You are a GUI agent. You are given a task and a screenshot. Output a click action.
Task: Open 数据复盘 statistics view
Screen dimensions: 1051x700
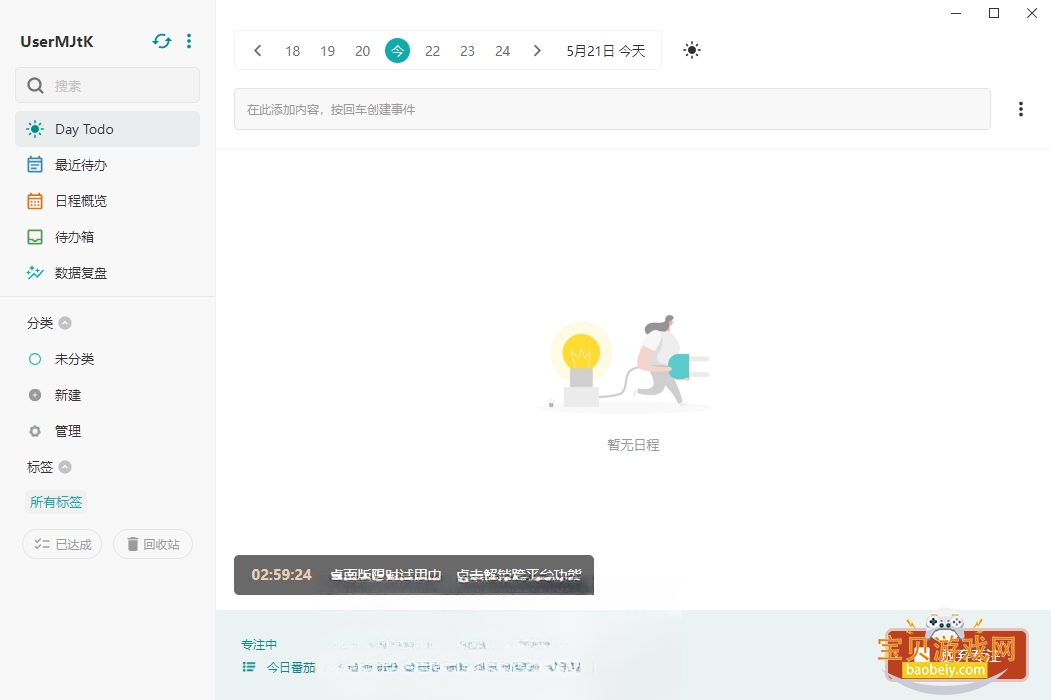(x=107, y=273)
